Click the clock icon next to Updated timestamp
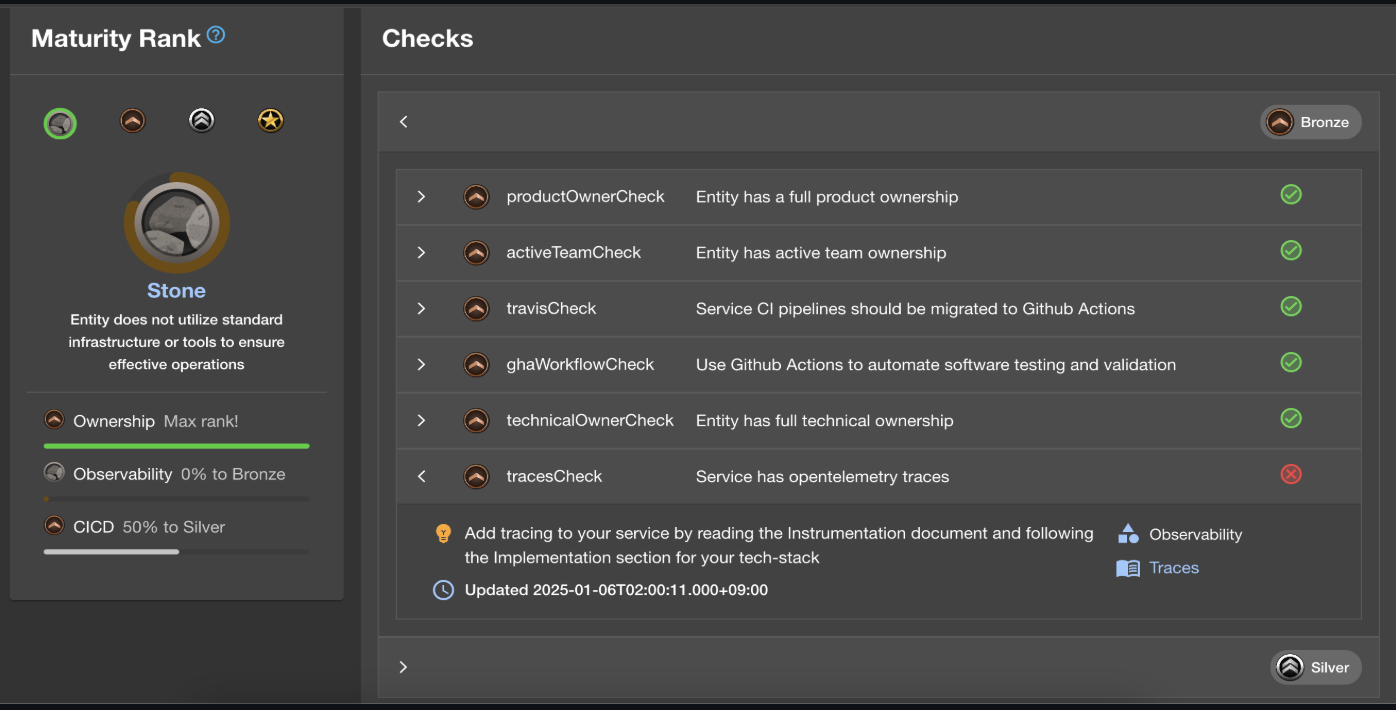The width and height of the screenshot is (1396, 710). (443, 590)
